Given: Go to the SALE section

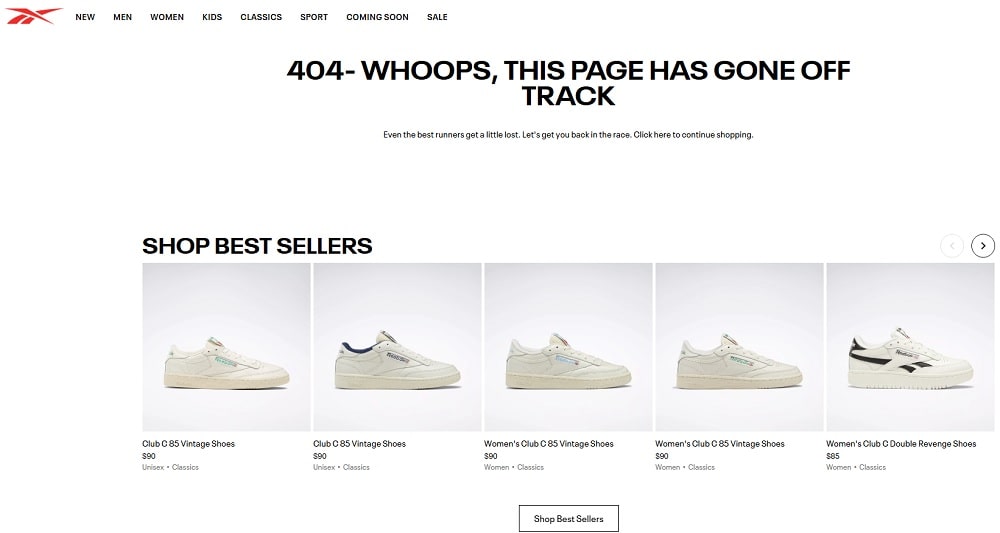Looking at the screenshot, I should click(437, 17).
